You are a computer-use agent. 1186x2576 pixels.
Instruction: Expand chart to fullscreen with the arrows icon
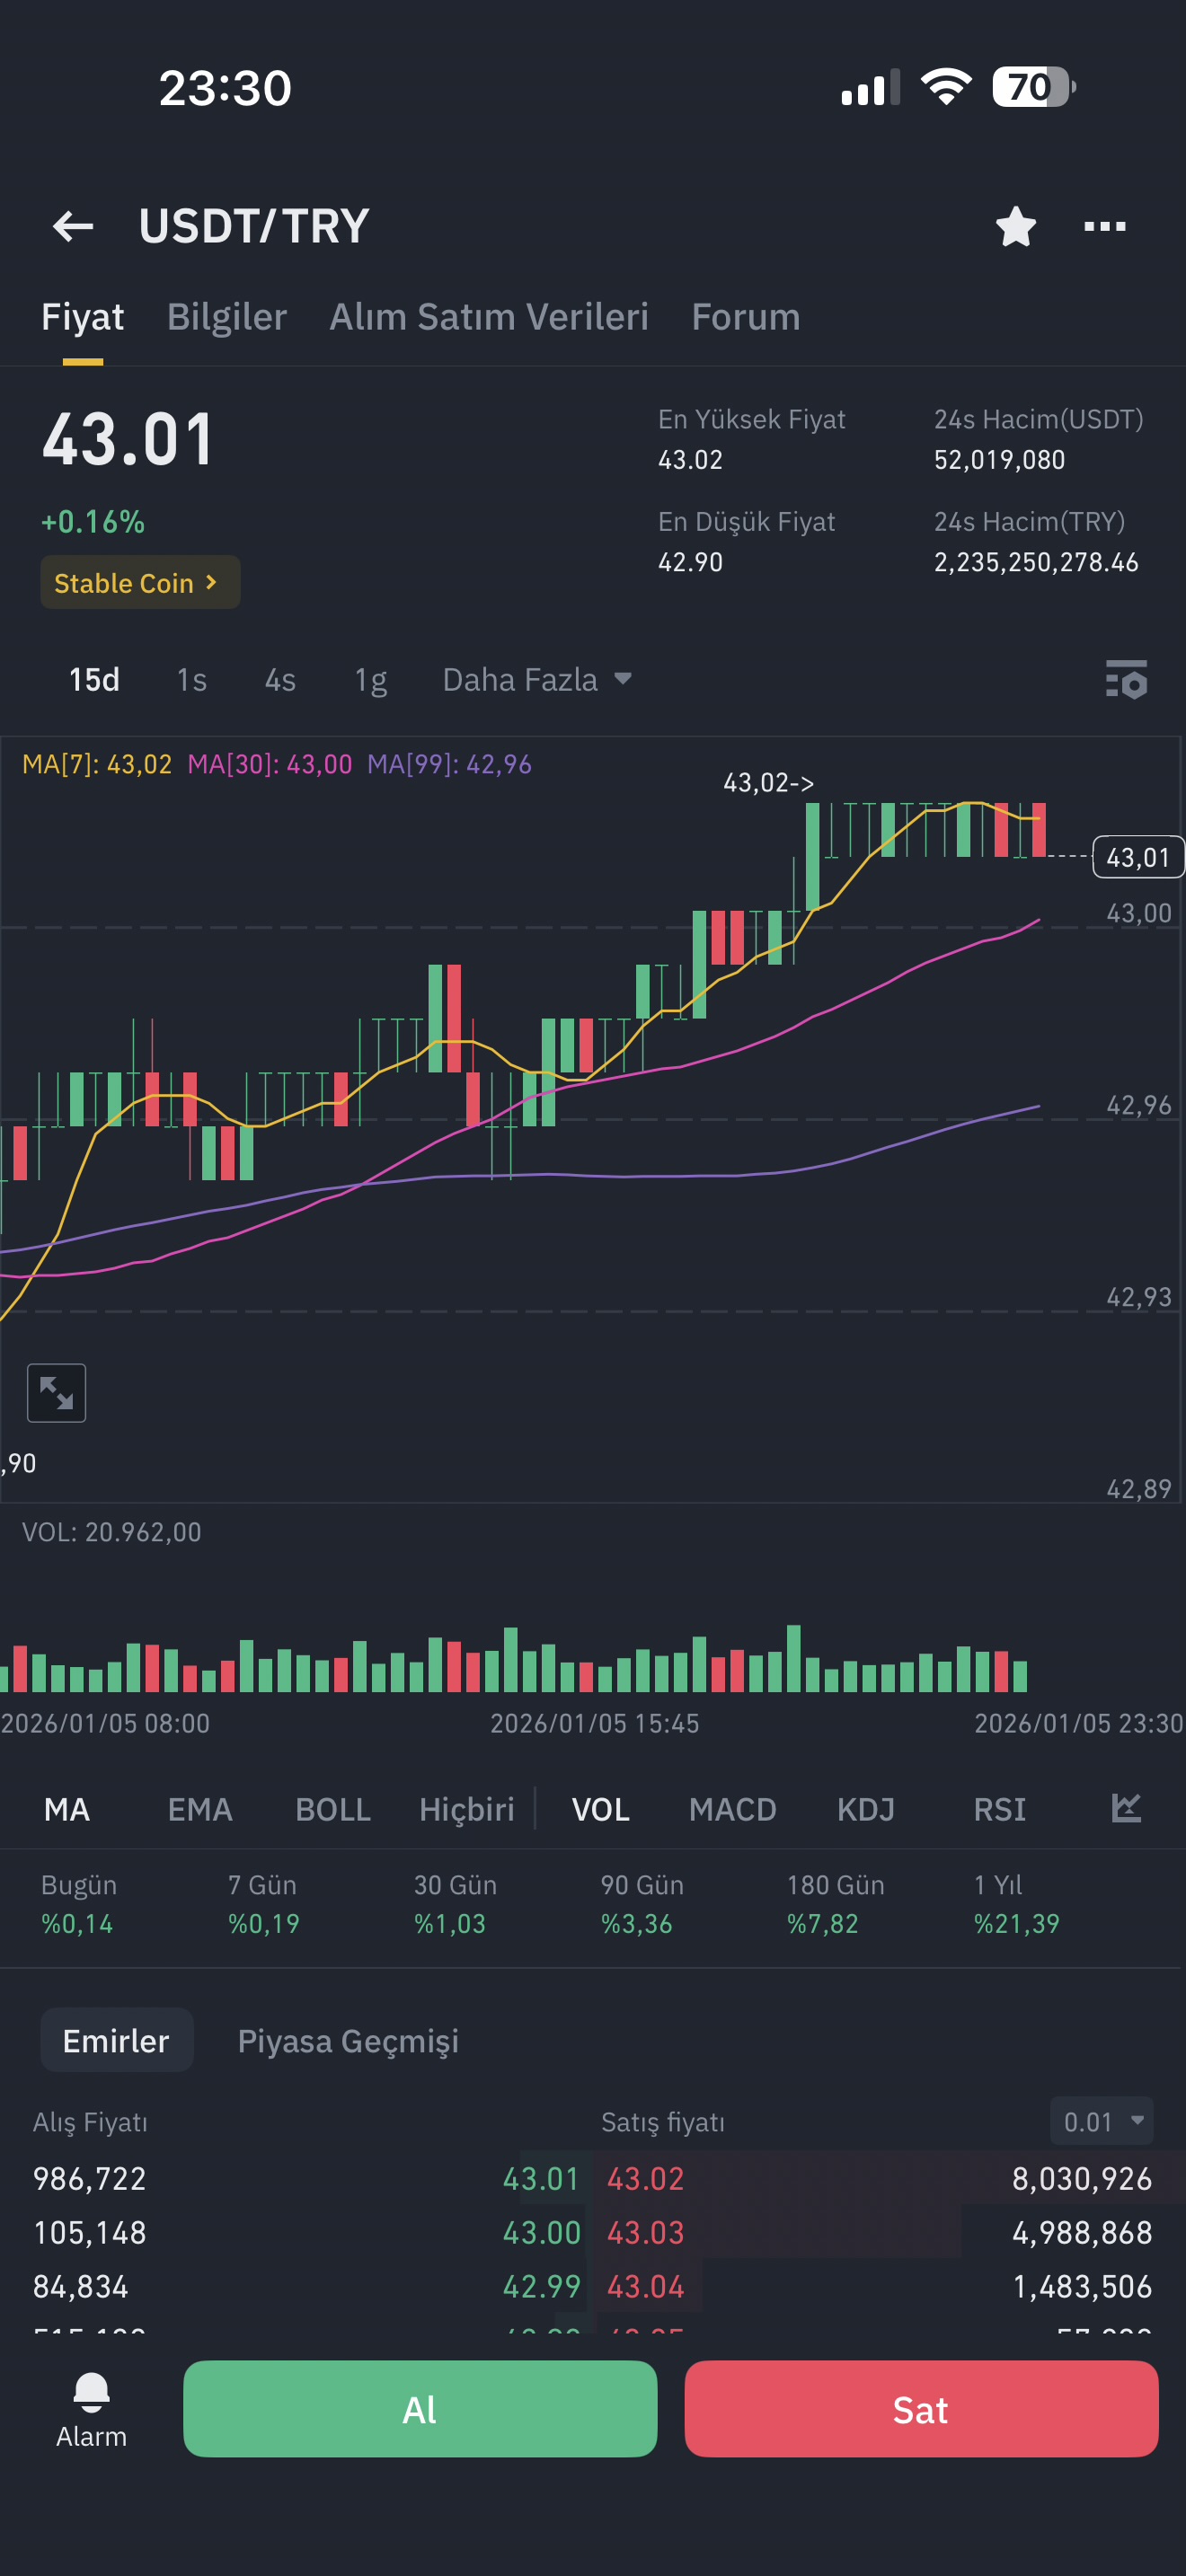pyautogui.click(x=56, y=1392)
